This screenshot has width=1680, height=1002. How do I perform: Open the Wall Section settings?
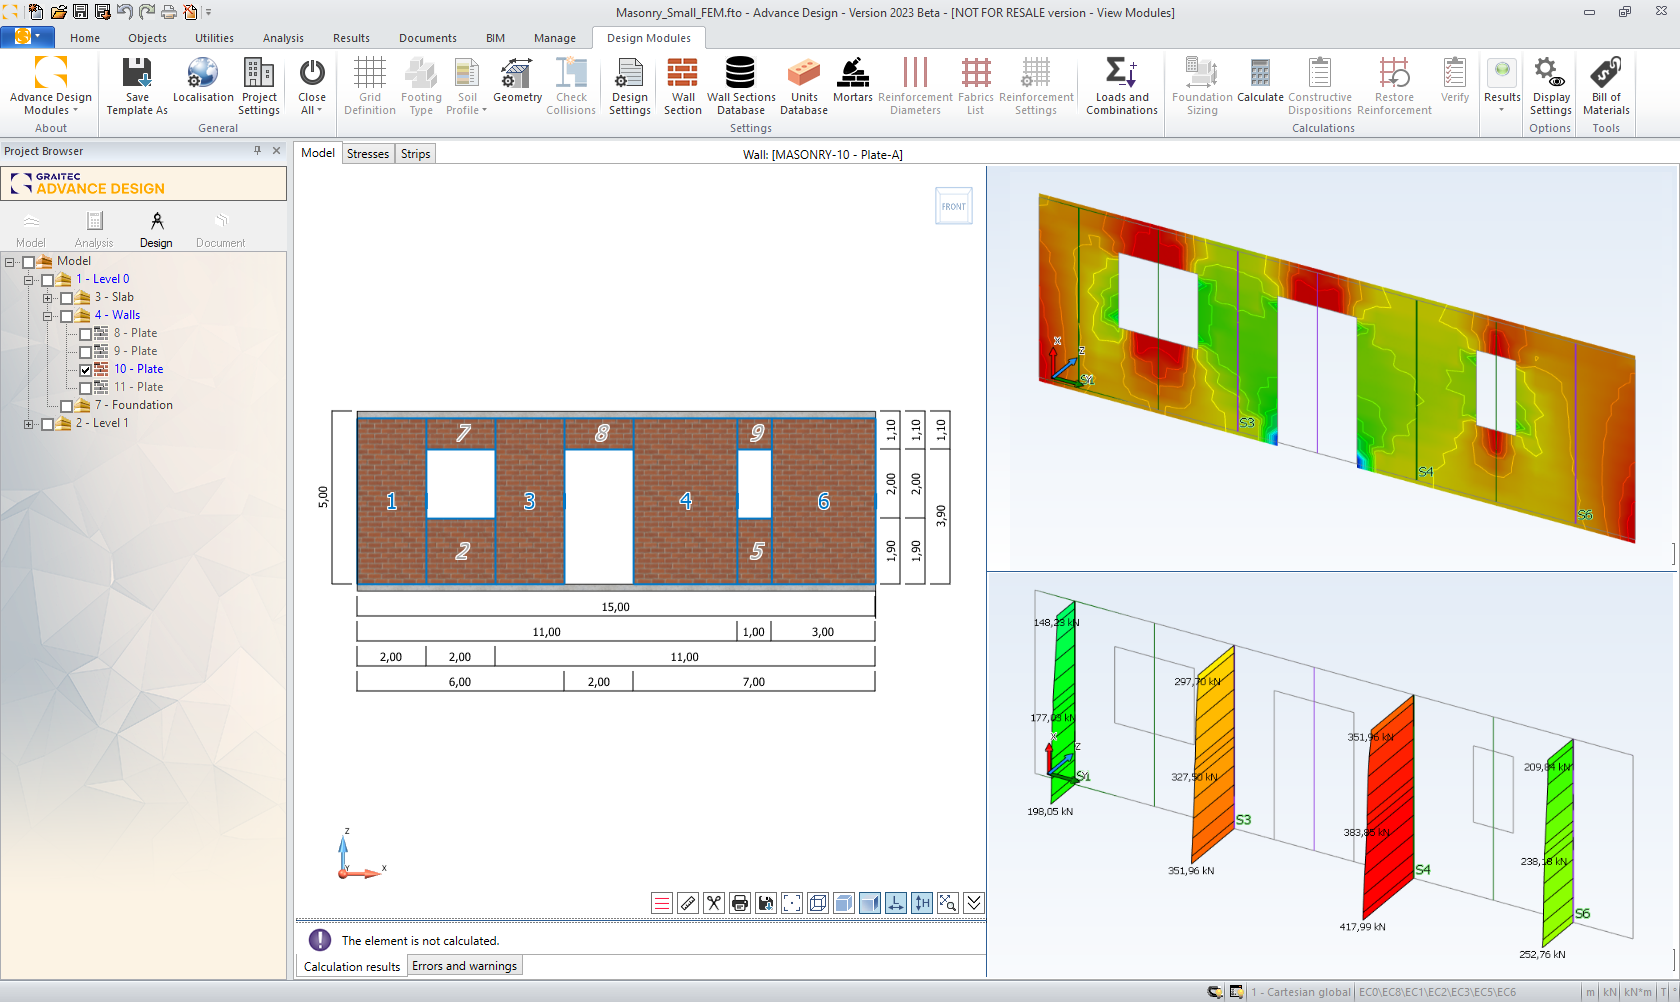pyautogui.click(x=683, y=86)
